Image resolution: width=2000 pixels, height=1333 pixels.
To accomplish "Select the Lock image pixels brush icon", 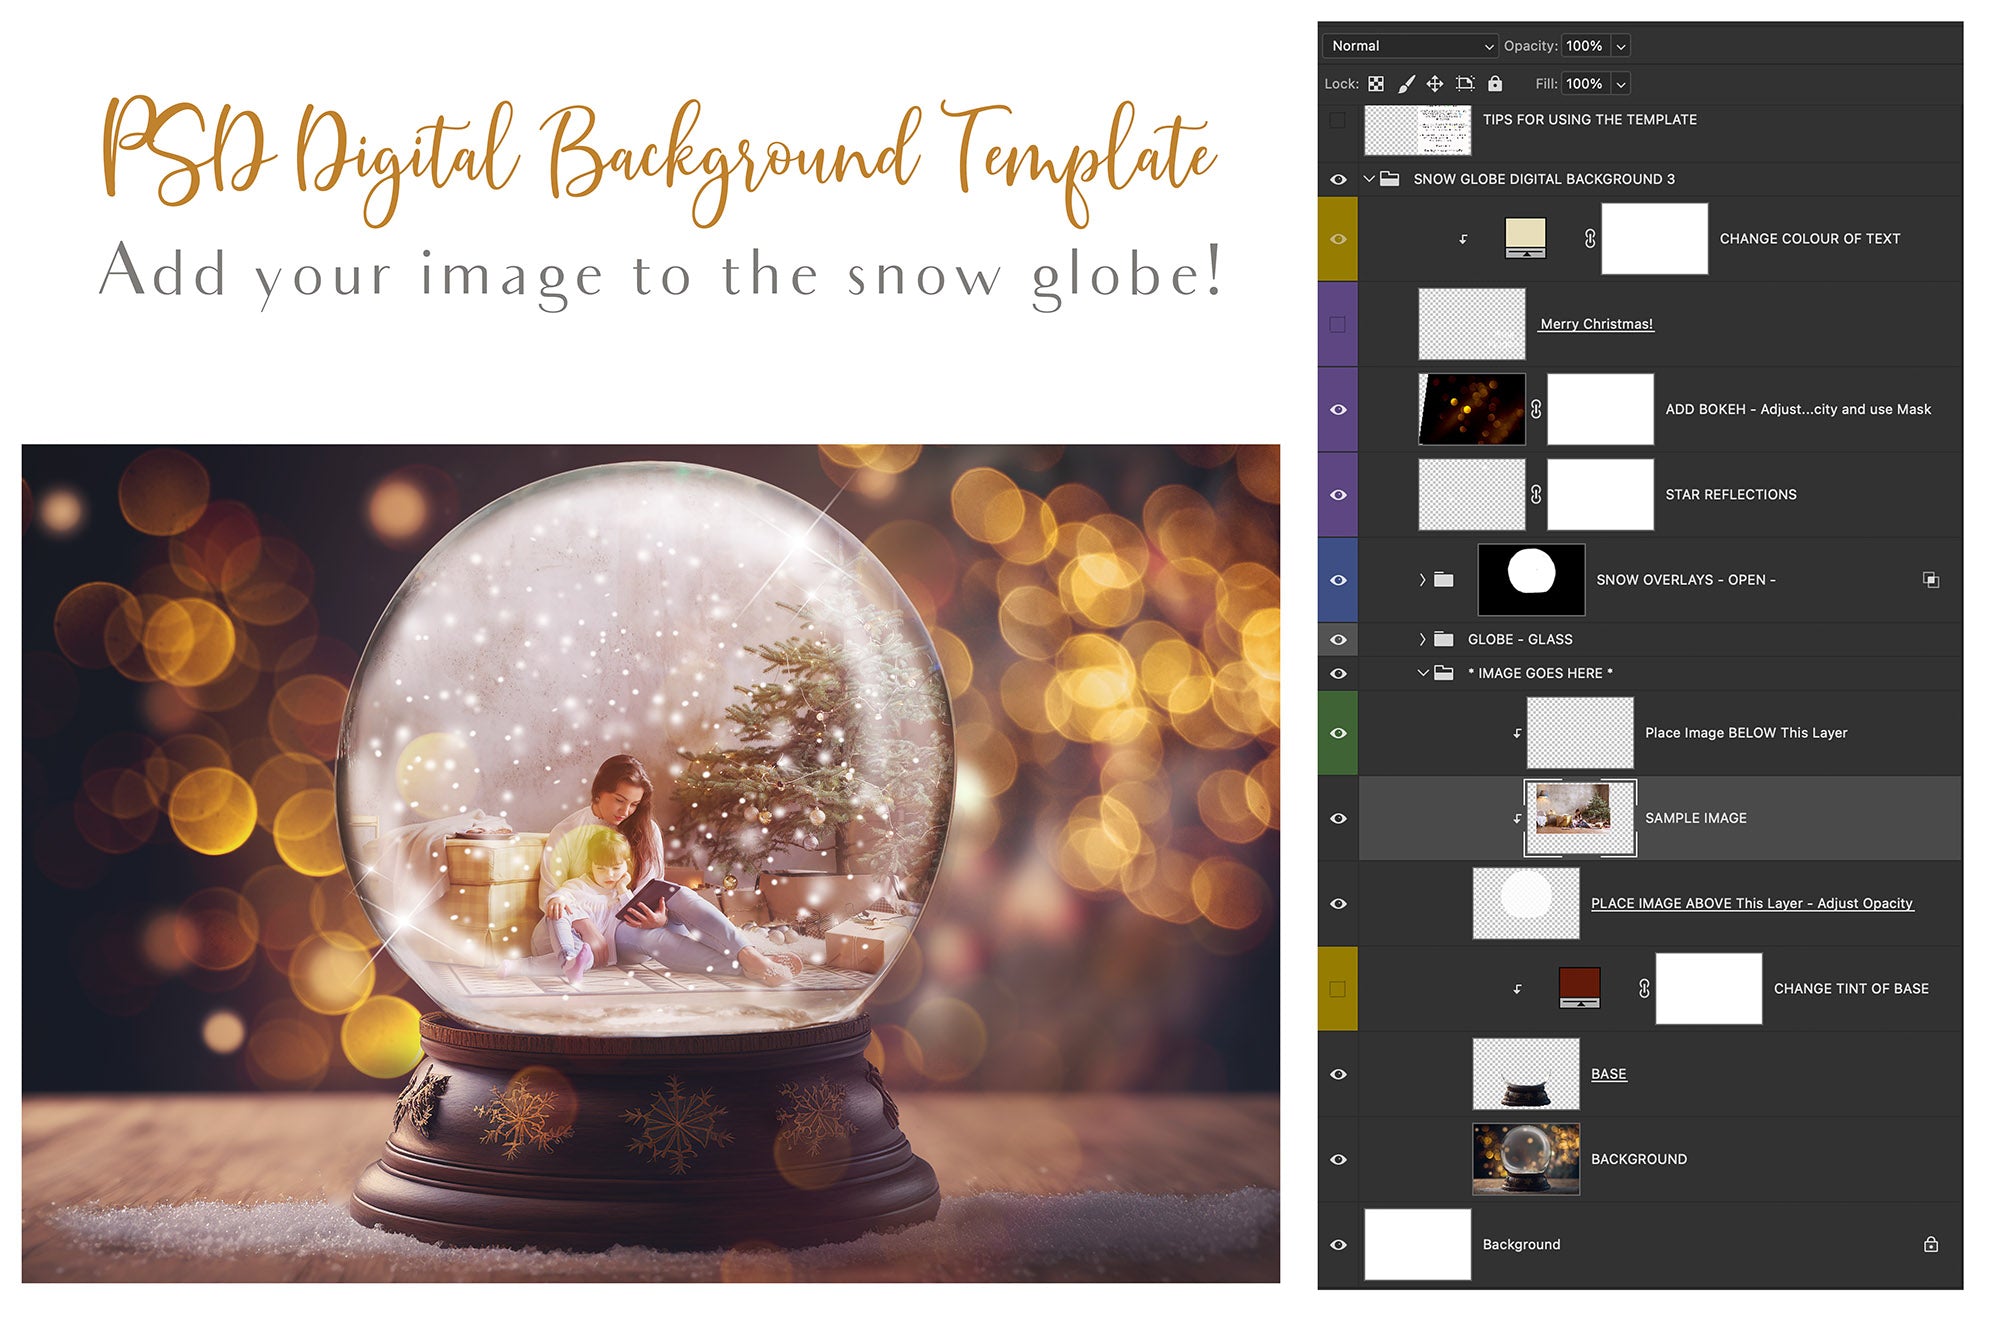I will pos(1406,84).
